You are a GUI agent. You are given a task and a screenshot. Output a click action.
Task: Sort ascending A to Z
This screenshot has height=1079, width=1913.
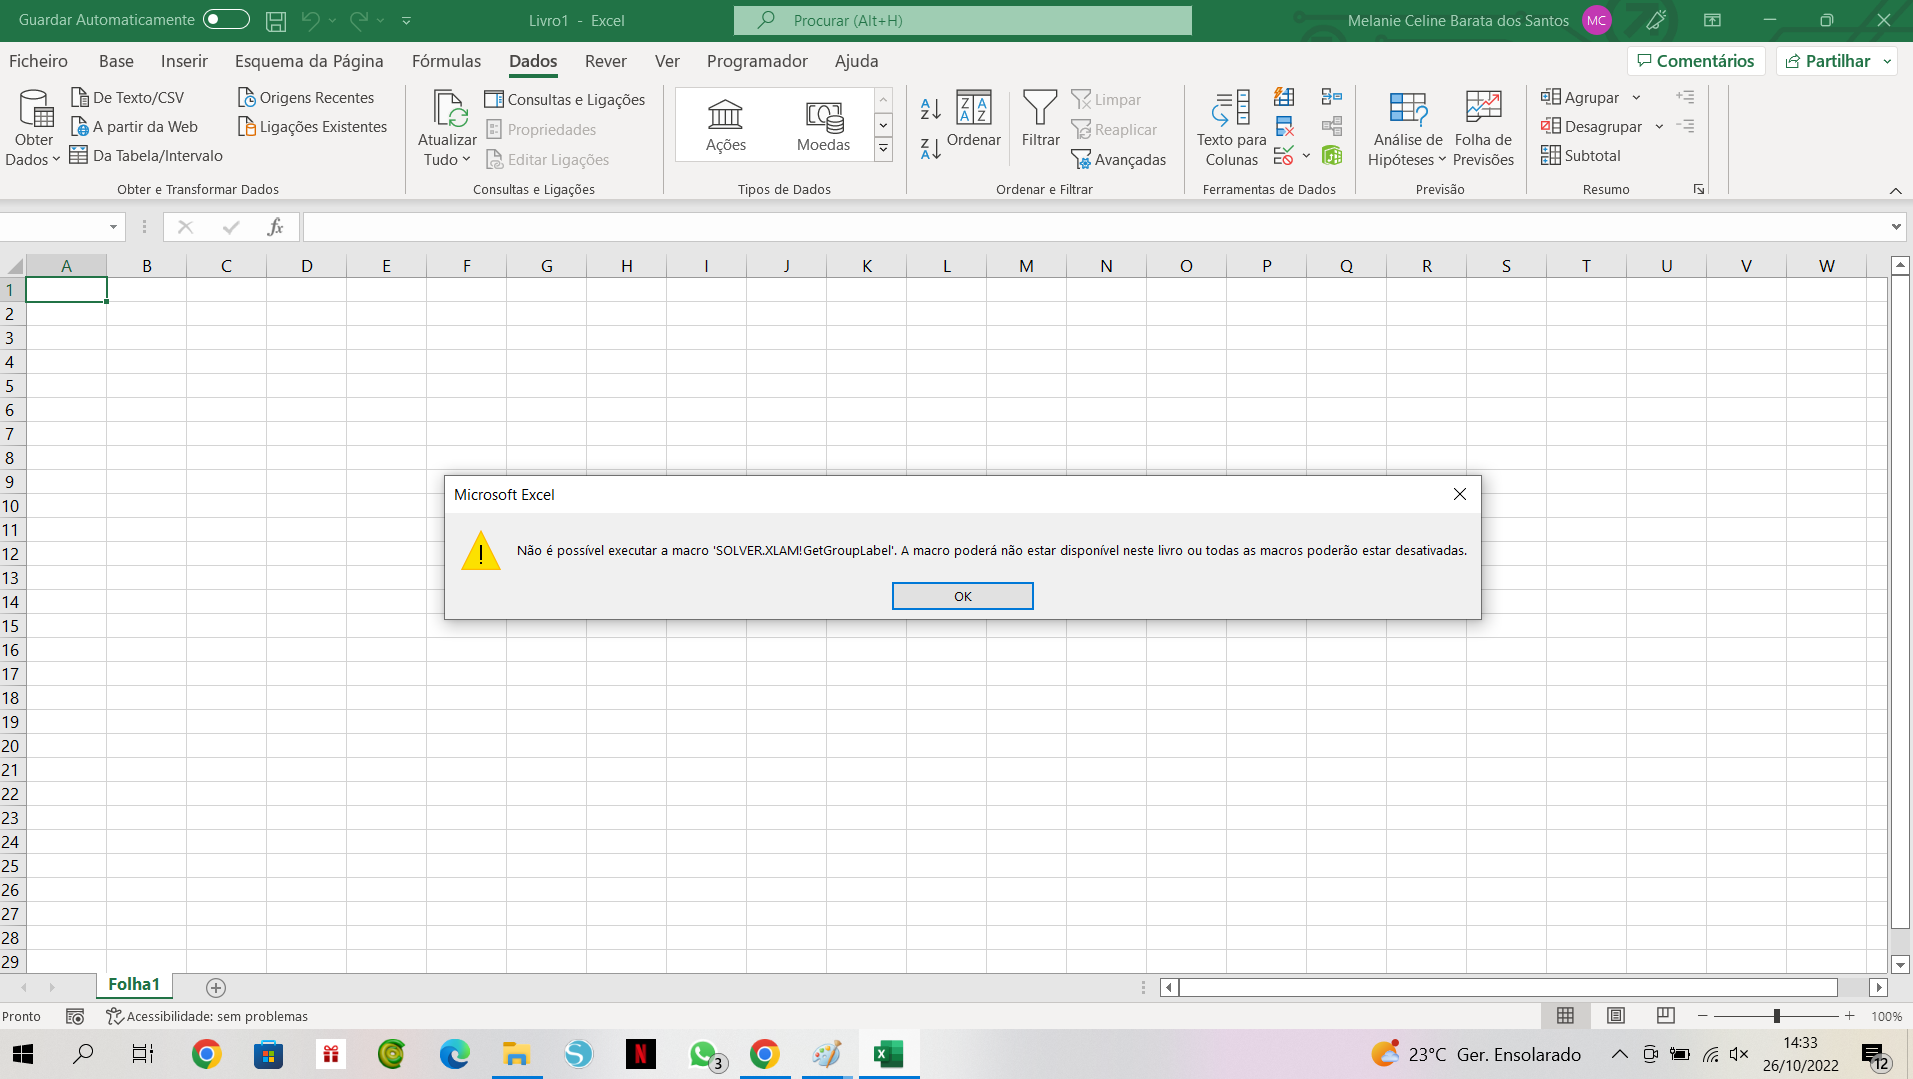click(930, 108)
